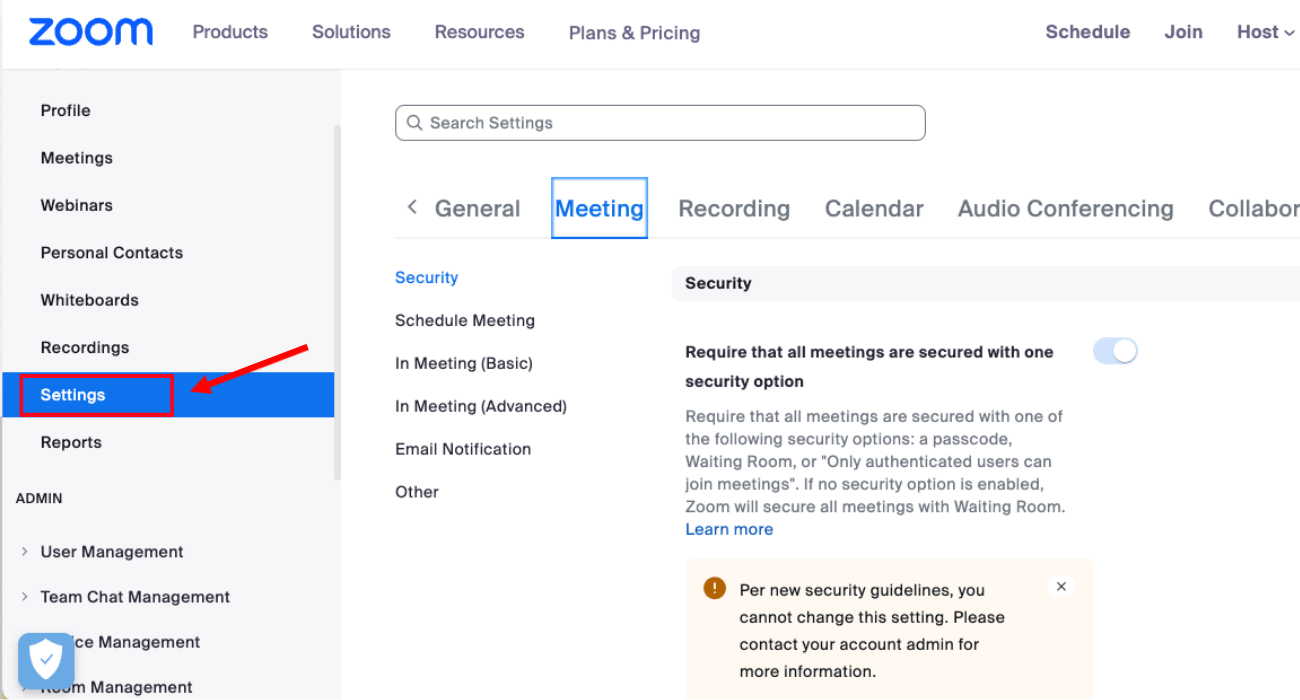
Task: Click the Learn more link
Action: click(x=729, y=529)
